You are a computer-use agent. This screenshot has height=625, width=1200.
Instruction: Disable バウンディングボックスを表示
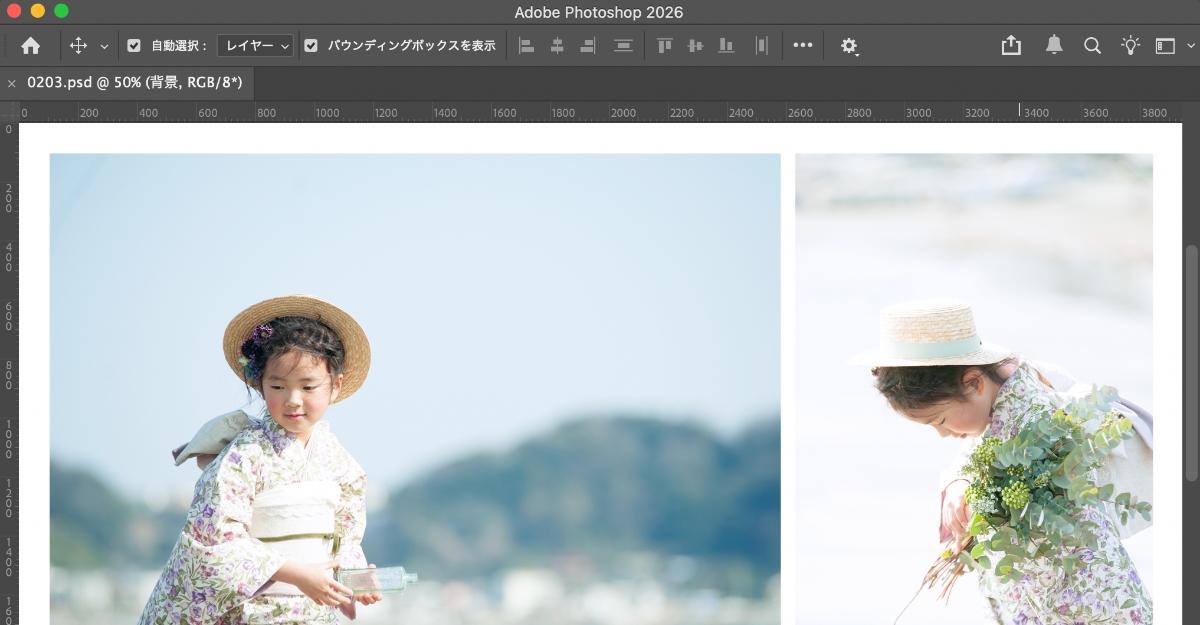point(311,45)
